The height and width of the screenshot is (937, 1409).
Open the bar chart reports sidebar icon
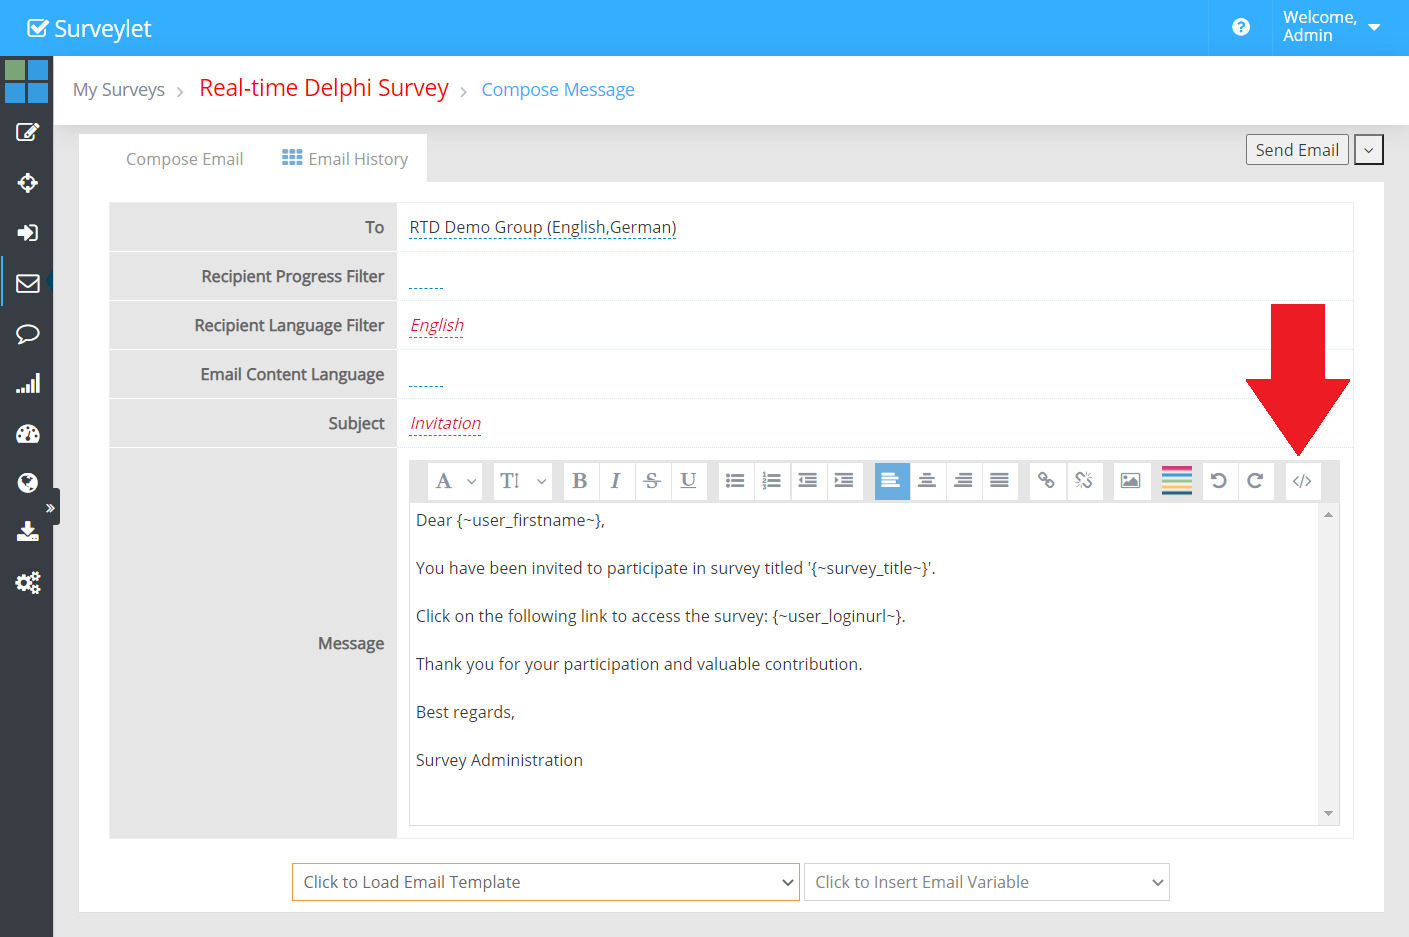click(x=28, y=384)
